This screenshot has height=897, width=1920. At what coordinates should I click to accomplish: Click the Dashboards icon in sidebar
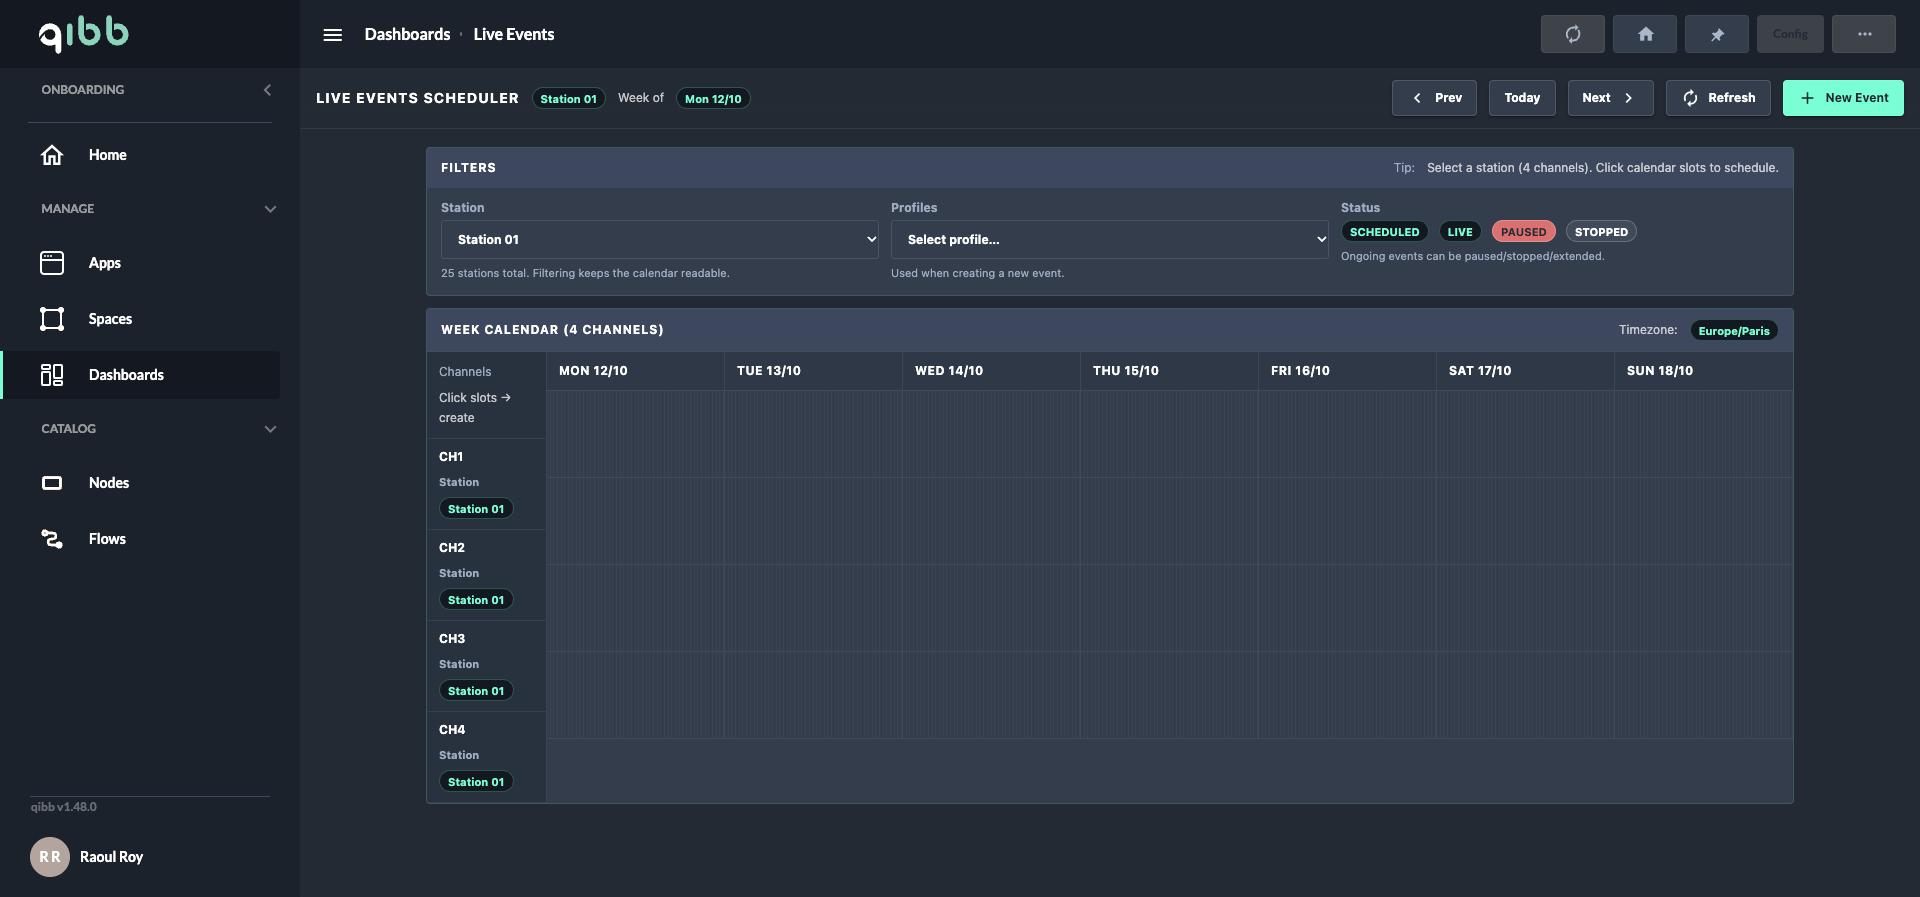point(52,375)
